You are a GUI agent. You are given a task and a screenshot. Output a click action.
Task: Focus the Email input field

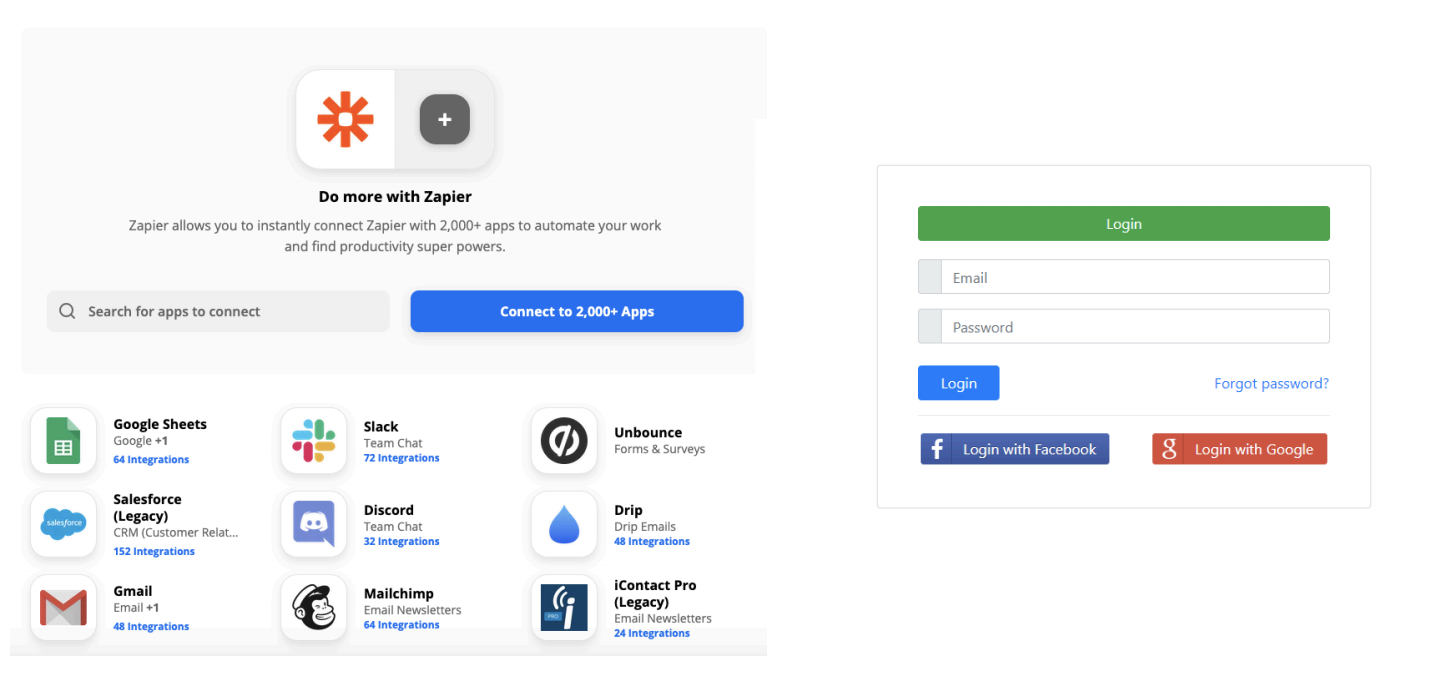tap(1124, 277)
